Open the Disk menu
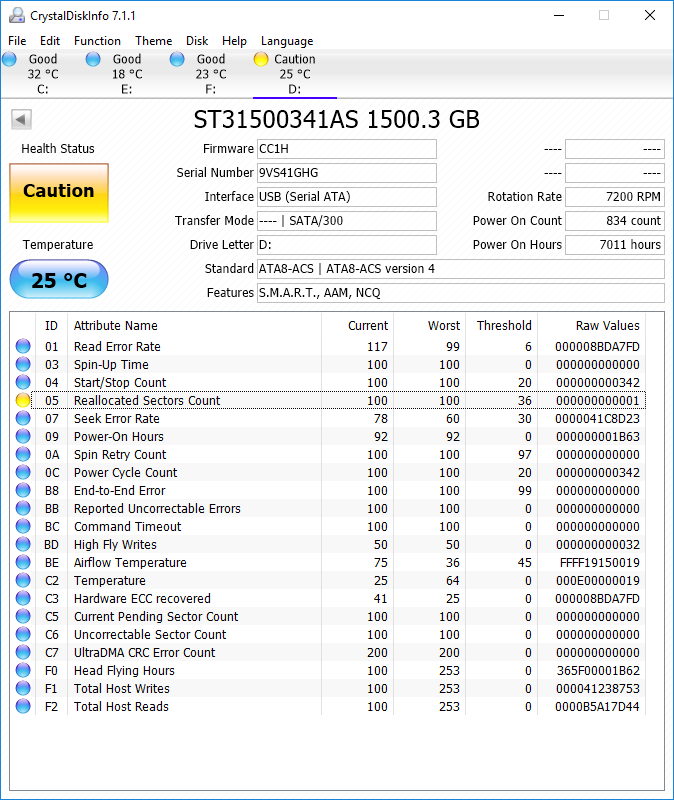Viewport: 674px width, 800px height. 197,41
